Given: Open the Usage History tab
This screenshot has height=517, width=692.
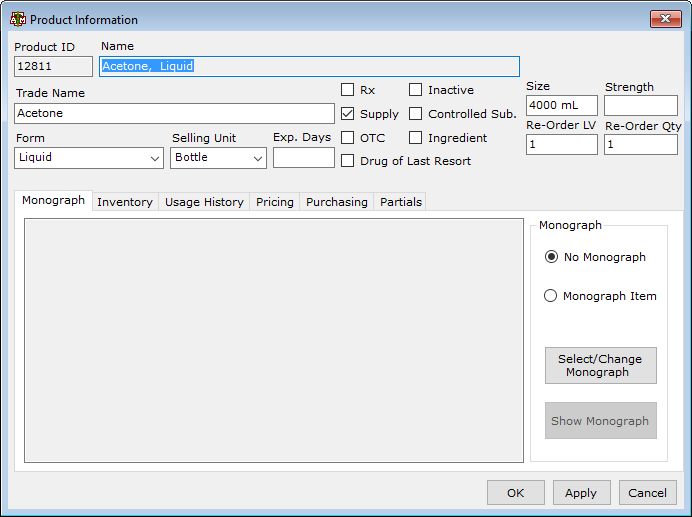Looking at the screenshot, I should tap(204, 202).
